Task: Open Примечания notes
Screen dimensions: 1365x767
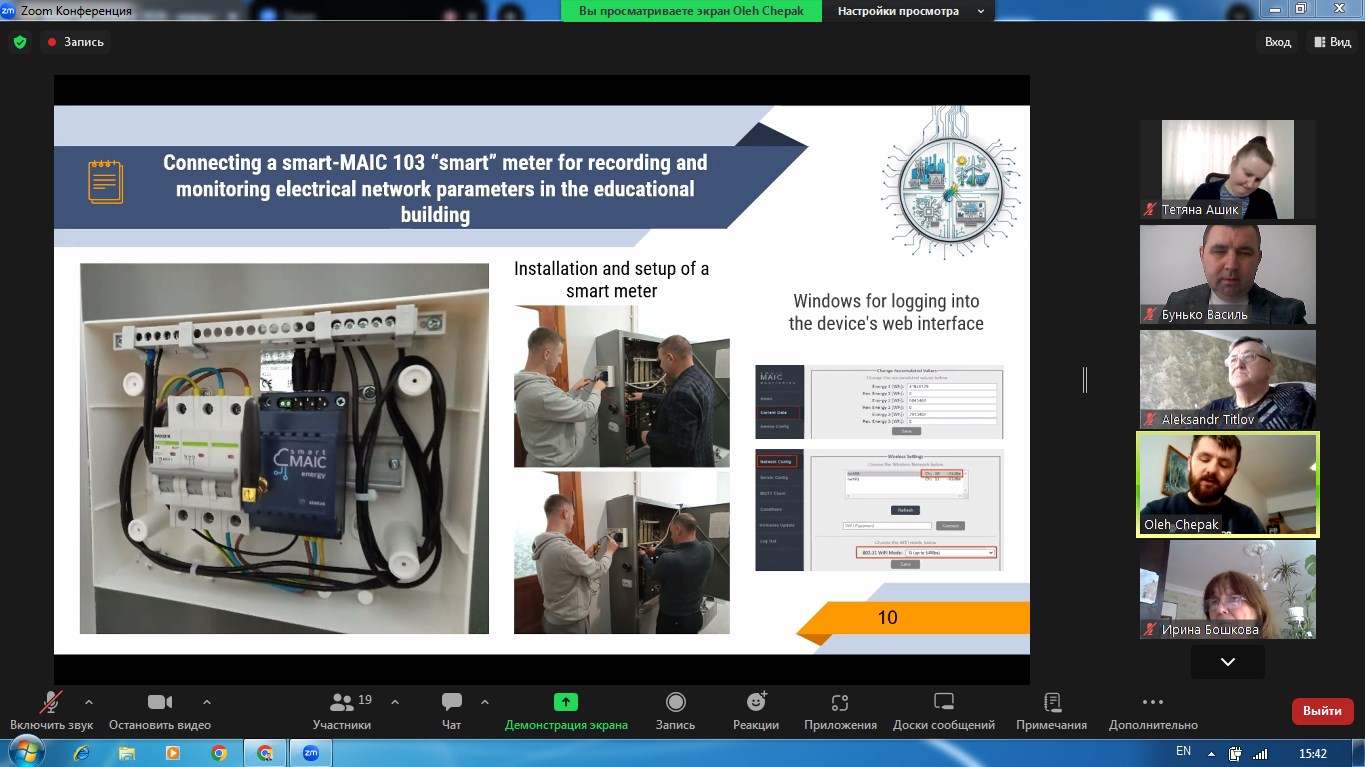Action: tap(1052, 710)
